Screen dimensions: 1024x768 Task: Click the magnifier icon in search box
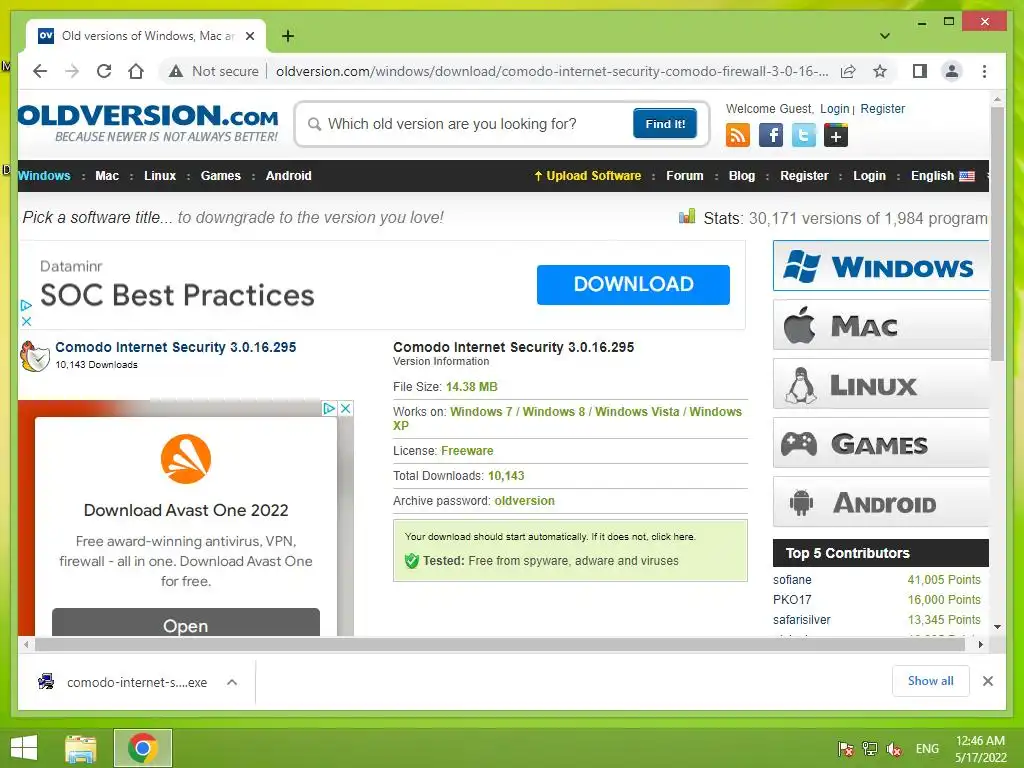(314, 124)
